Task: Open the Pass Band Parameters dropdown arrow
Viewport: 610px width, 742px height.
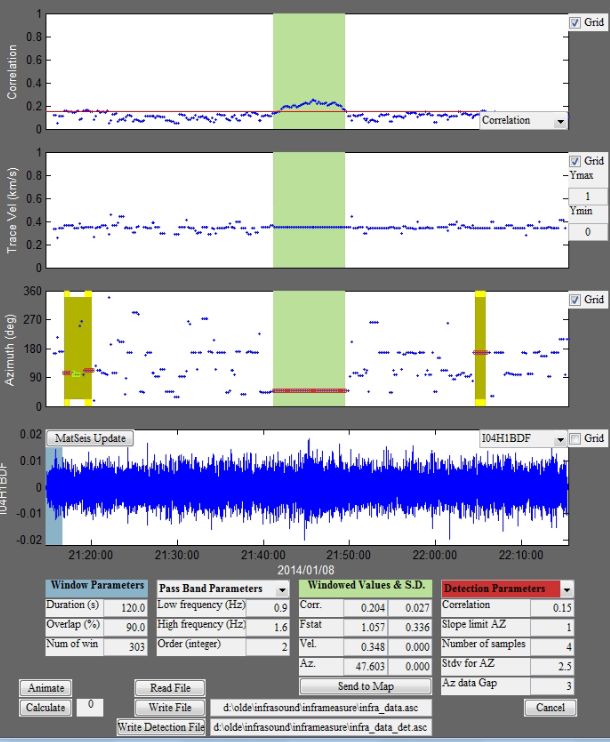Action: (x=284, y=590)
